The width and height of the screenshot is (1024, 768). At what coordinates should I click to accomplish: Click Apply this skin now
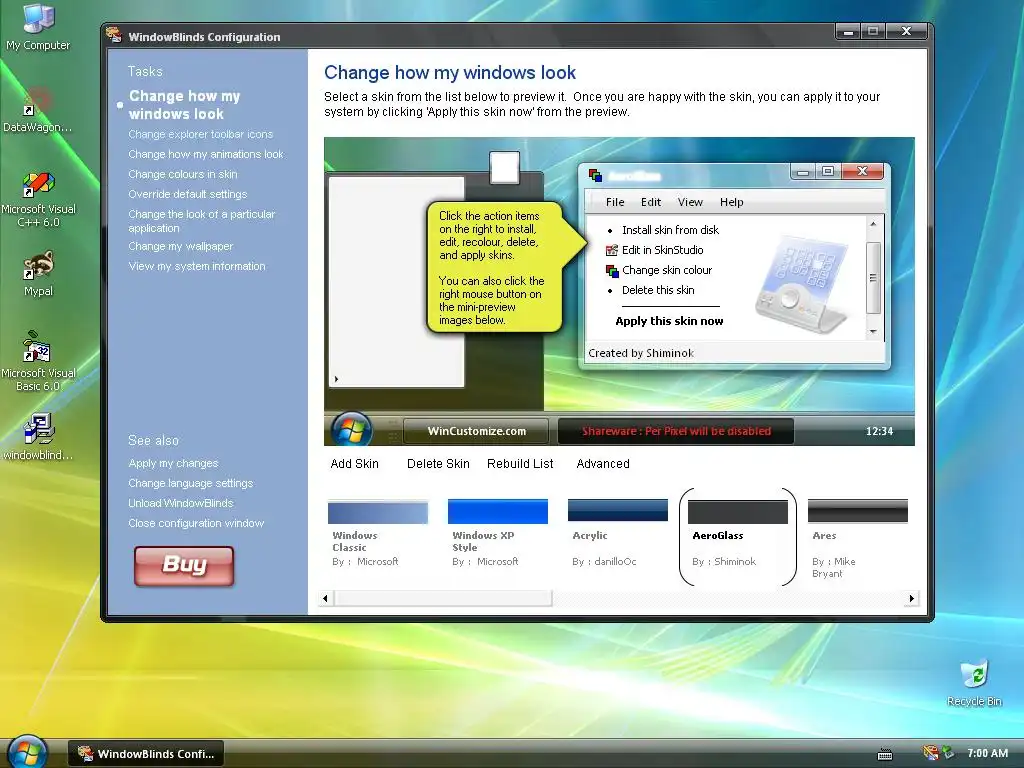[669, 321]
